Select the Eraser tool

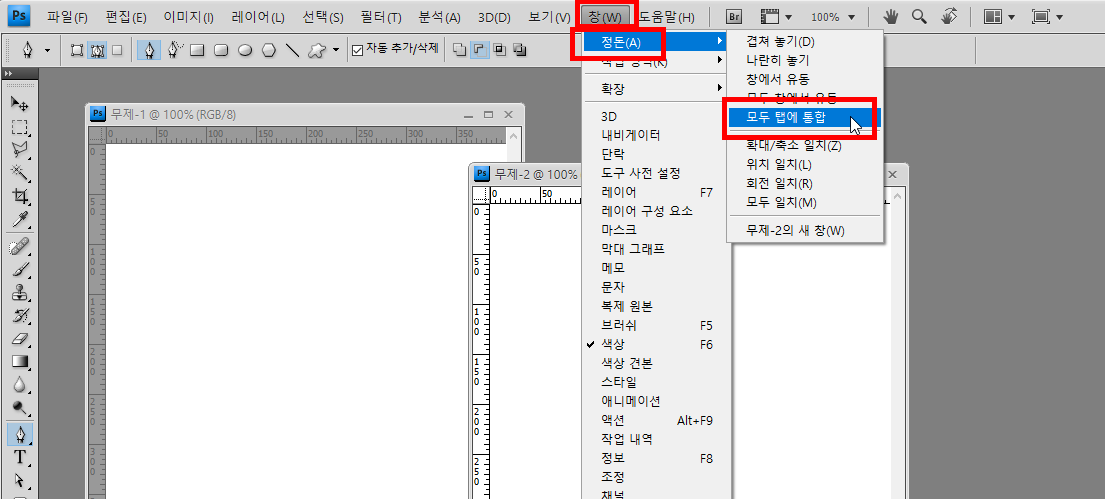tap(20, 339)
